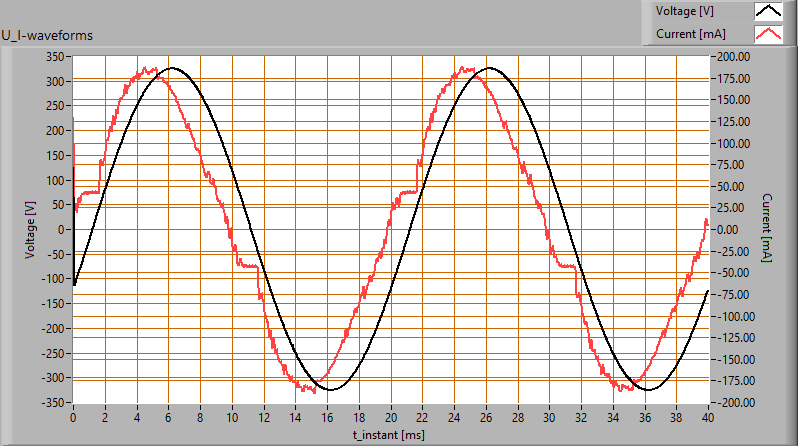Click the 10 tick on the time axis
This screenshot has height=446, width=798.
[x=232, y=415]
